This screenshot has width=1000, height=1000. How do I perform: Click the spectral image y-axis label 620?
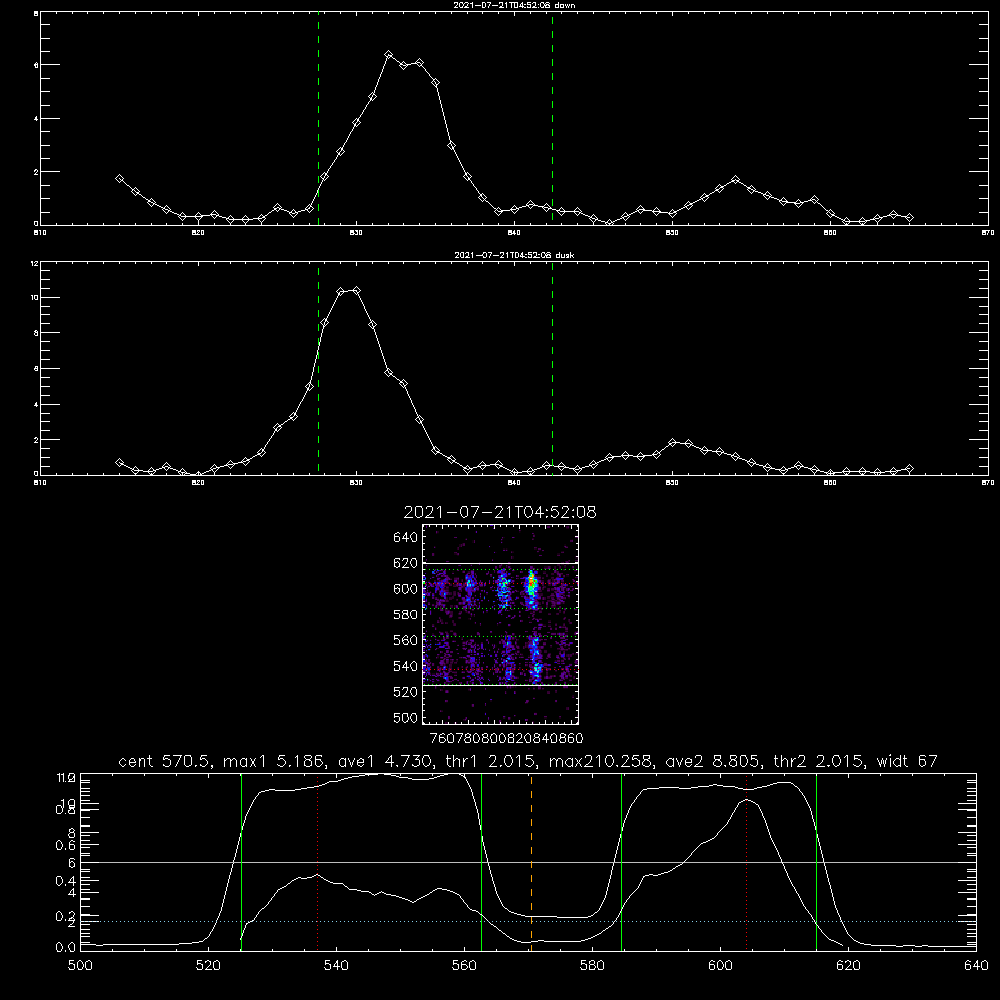click(x=405, y=563)
